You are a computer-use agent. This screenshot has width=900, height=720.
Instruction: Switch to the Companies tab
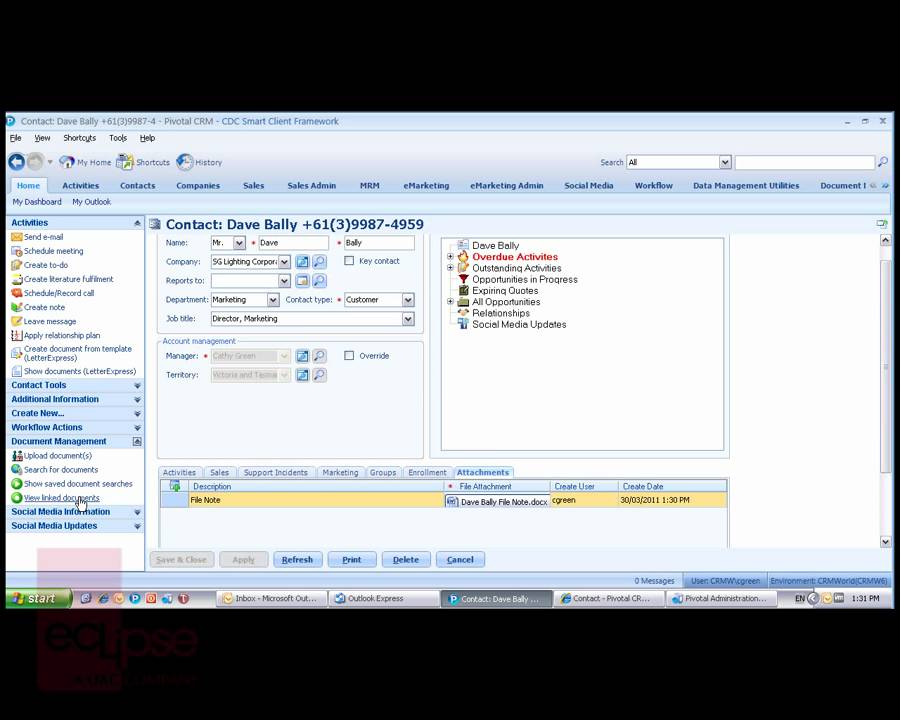198,185
